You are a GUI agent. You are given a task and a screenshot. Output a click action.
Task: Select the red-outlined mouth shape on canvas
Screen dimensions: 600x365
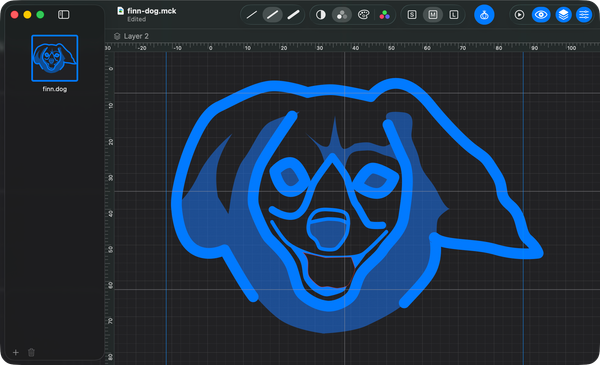[329, 271]
